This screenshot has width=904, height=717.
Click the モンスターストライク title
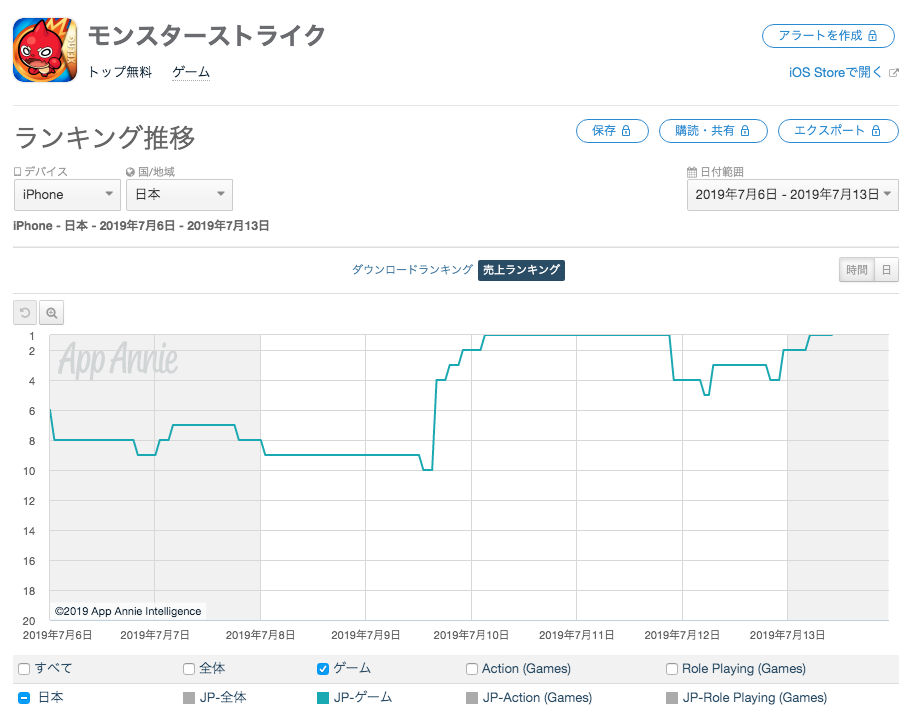click(x=207, y=36)
